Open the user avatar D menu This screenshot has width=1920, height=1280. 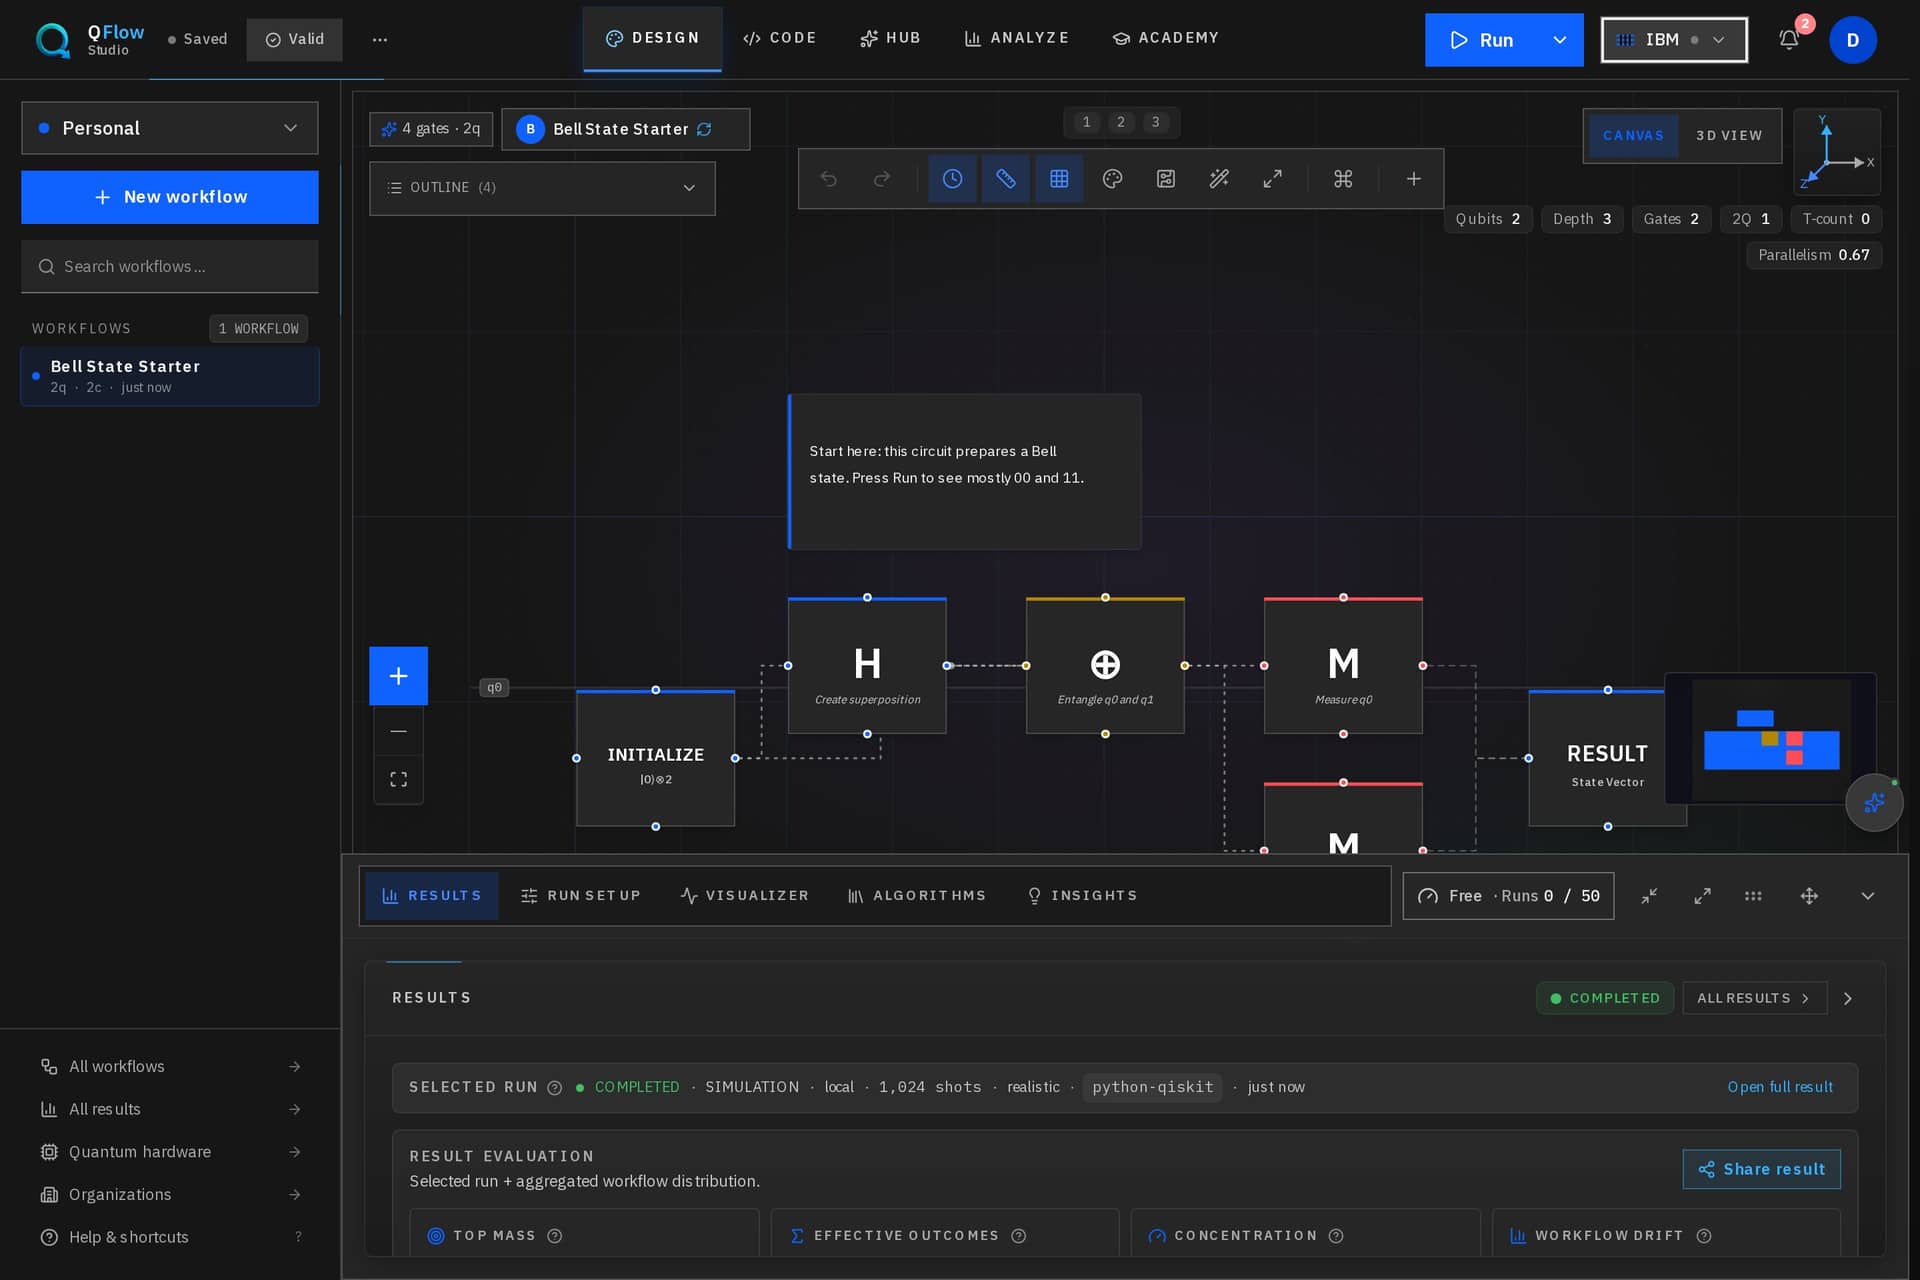coord(1852,40)
